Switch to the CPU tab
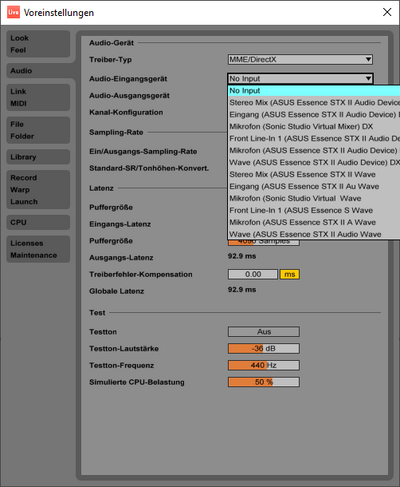Screen dimensions: 400x487 (x=38, y=222)
